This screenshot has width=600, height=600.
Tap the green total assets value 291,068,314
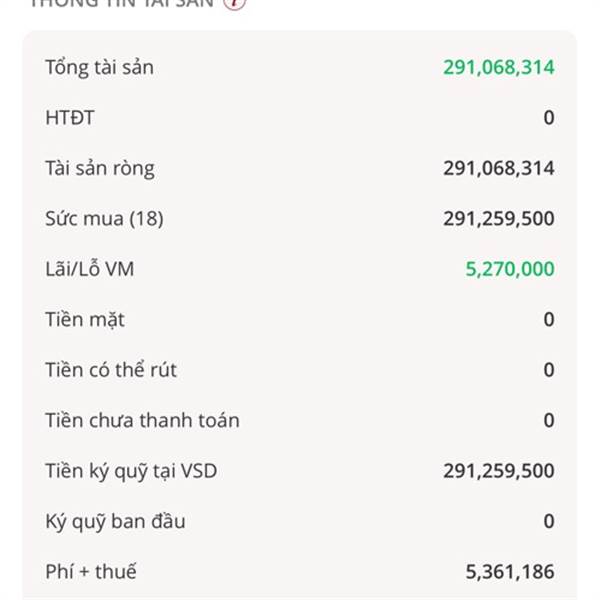click(x=499, y=67)
